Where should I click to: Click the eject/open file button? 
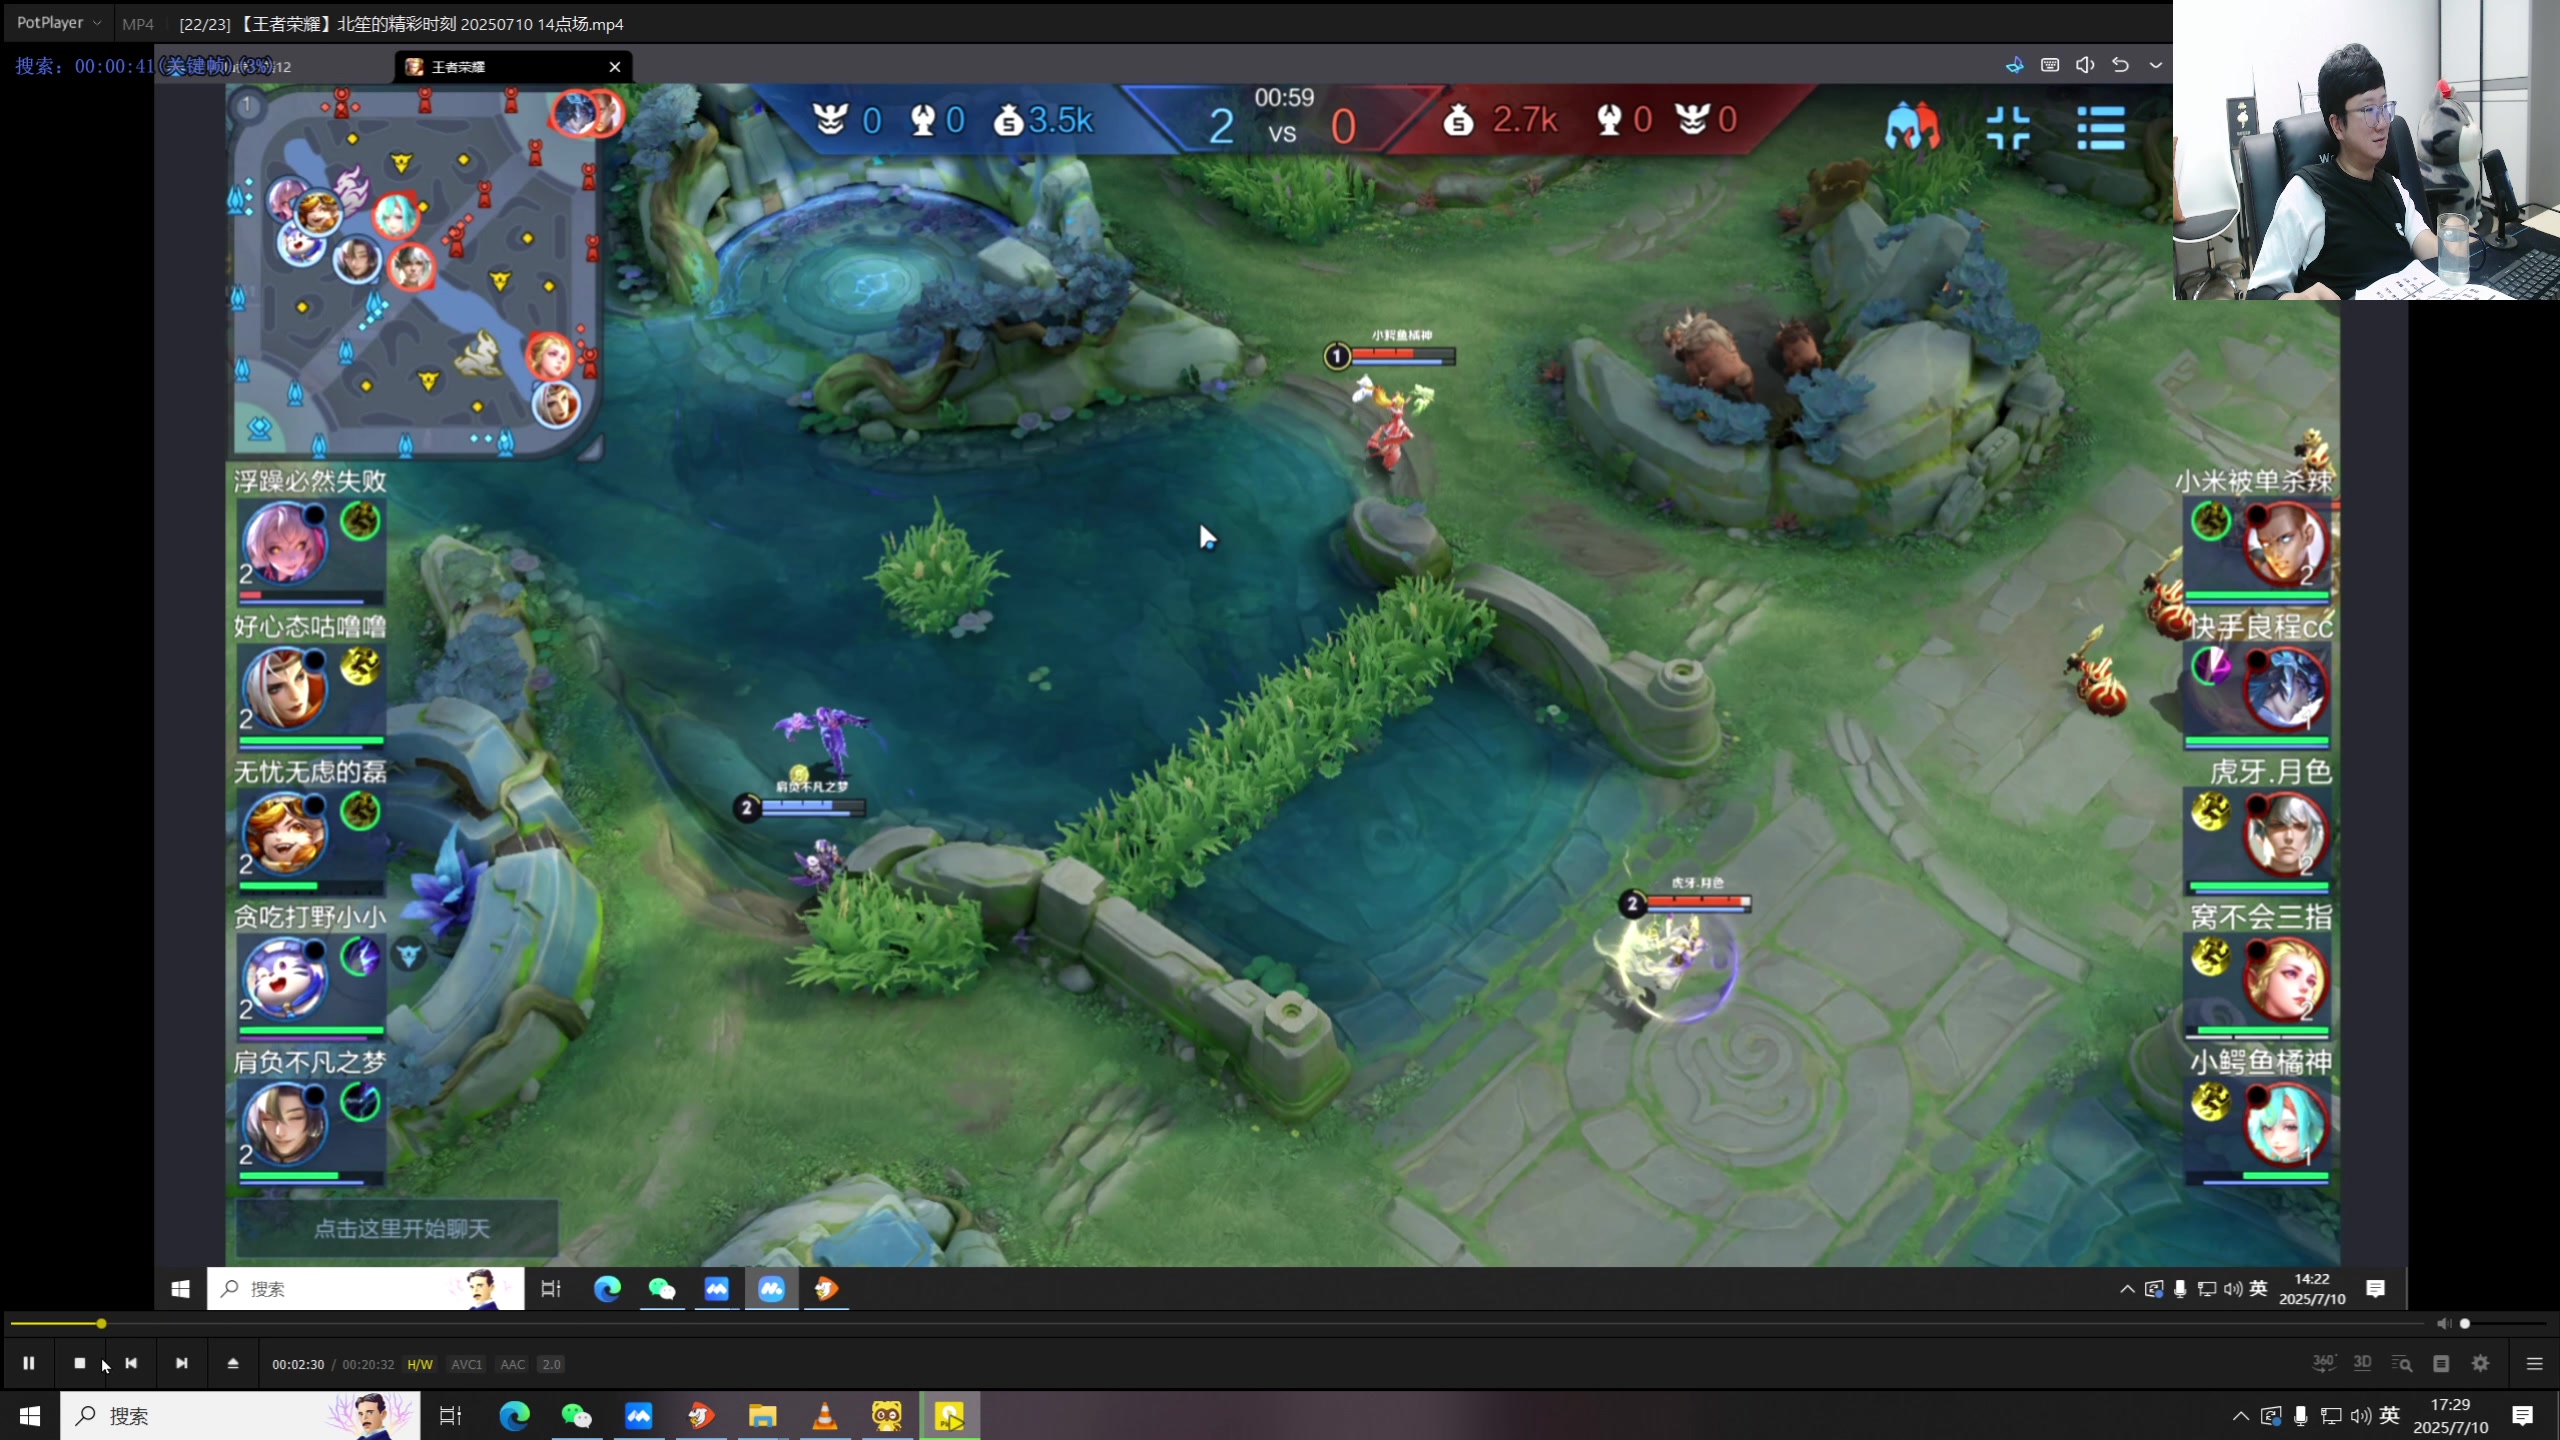point(233,1363)
